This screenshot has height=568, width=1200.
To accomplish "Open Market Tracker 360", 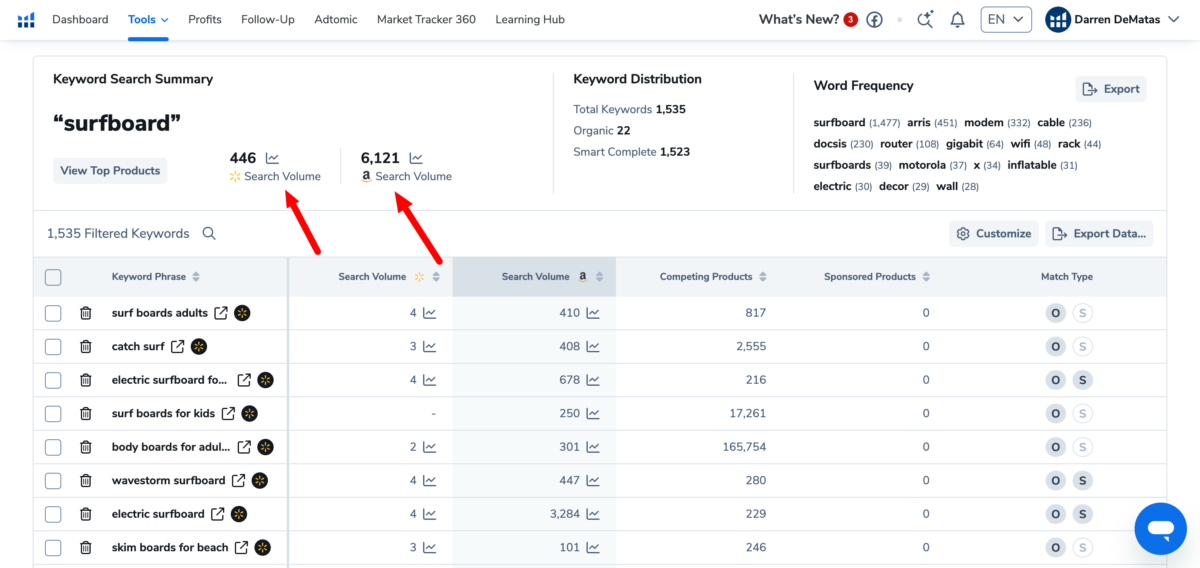I will pos(426,20).
